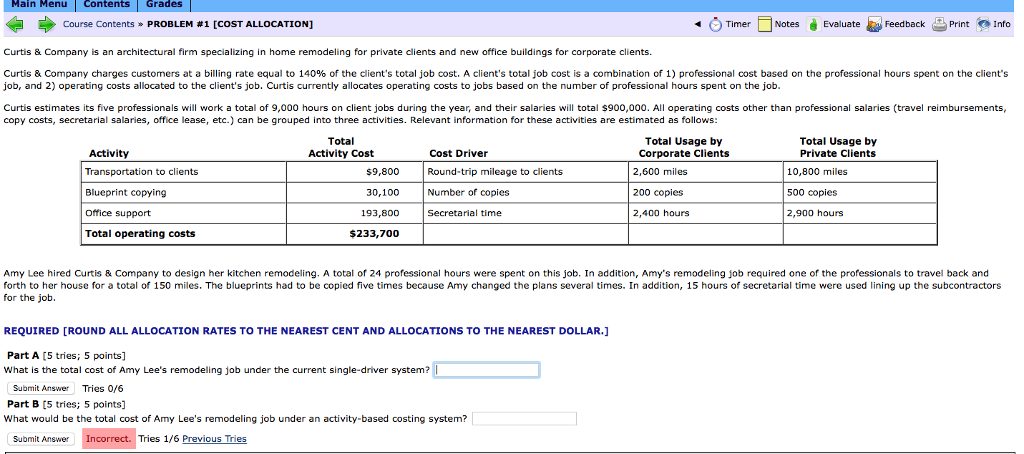
Task: Submit Answer for Part A
Action: tap(41, 388)
